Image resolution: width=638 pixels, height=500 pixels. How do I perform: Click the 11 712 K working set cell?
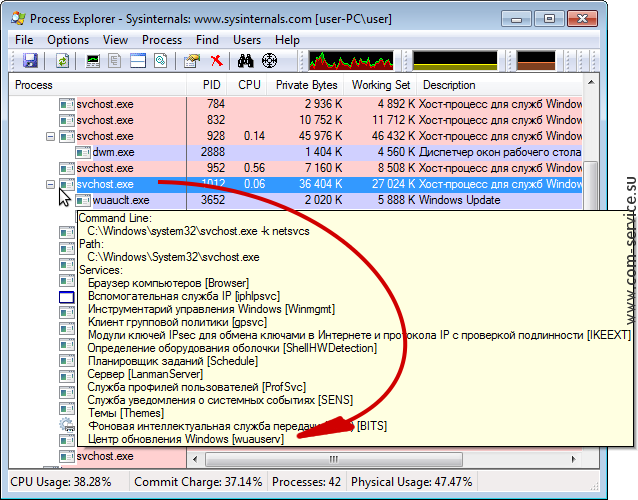393,120
